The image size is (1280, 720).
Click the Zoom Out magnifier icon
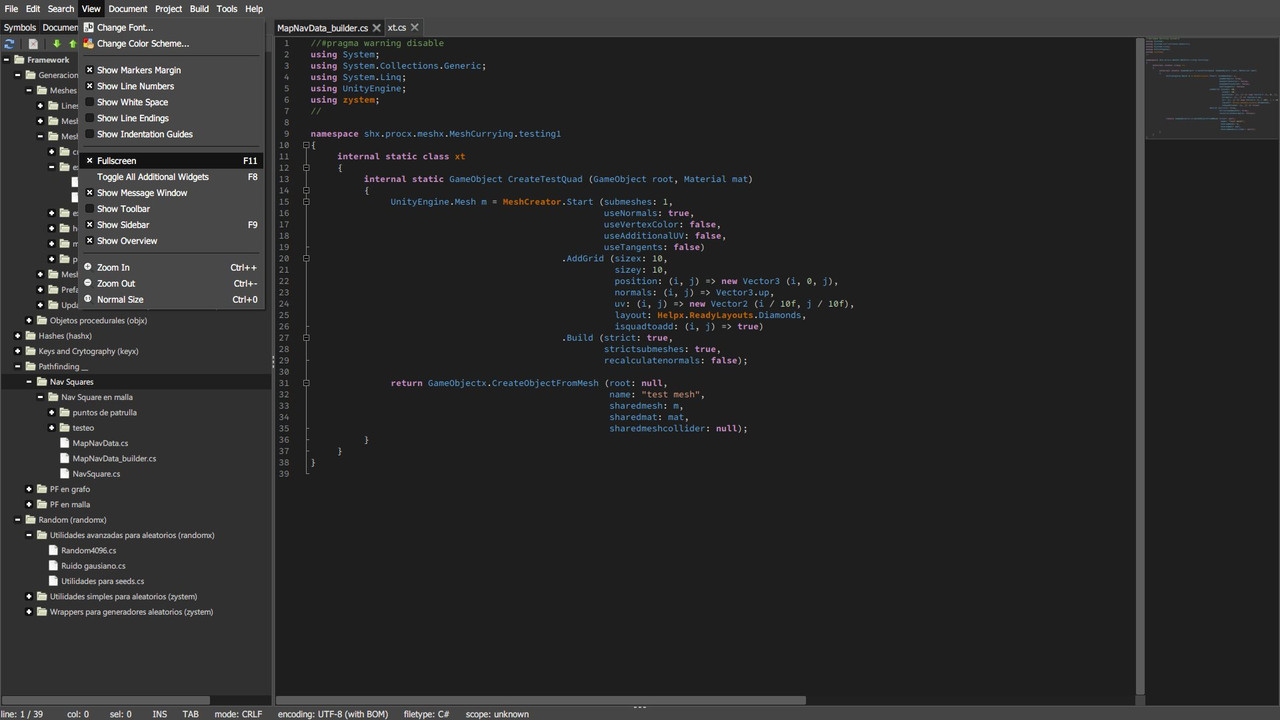click(x=88, y=283)
